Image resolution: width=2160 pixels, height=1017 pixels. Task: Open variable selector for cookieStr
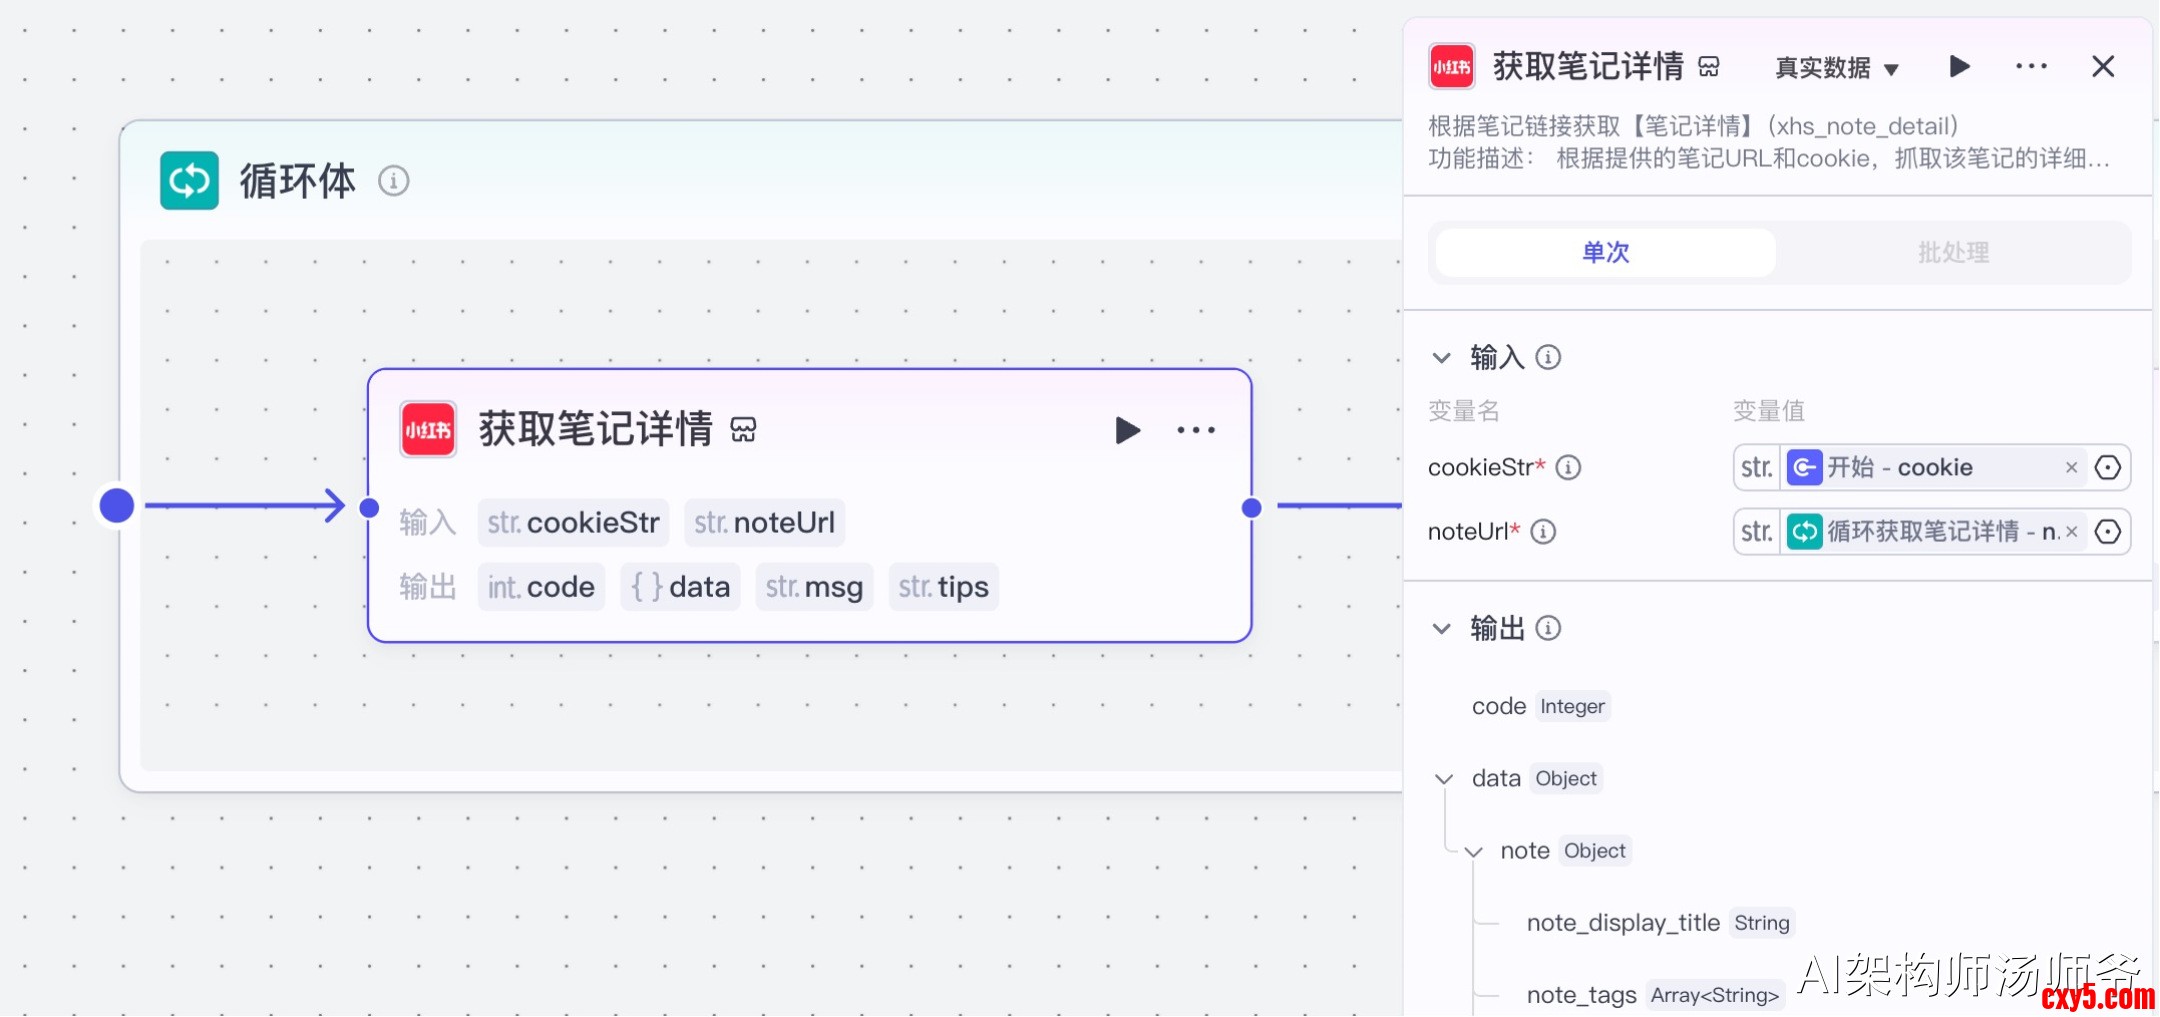pyautogui.click(x=2108, y=467)
